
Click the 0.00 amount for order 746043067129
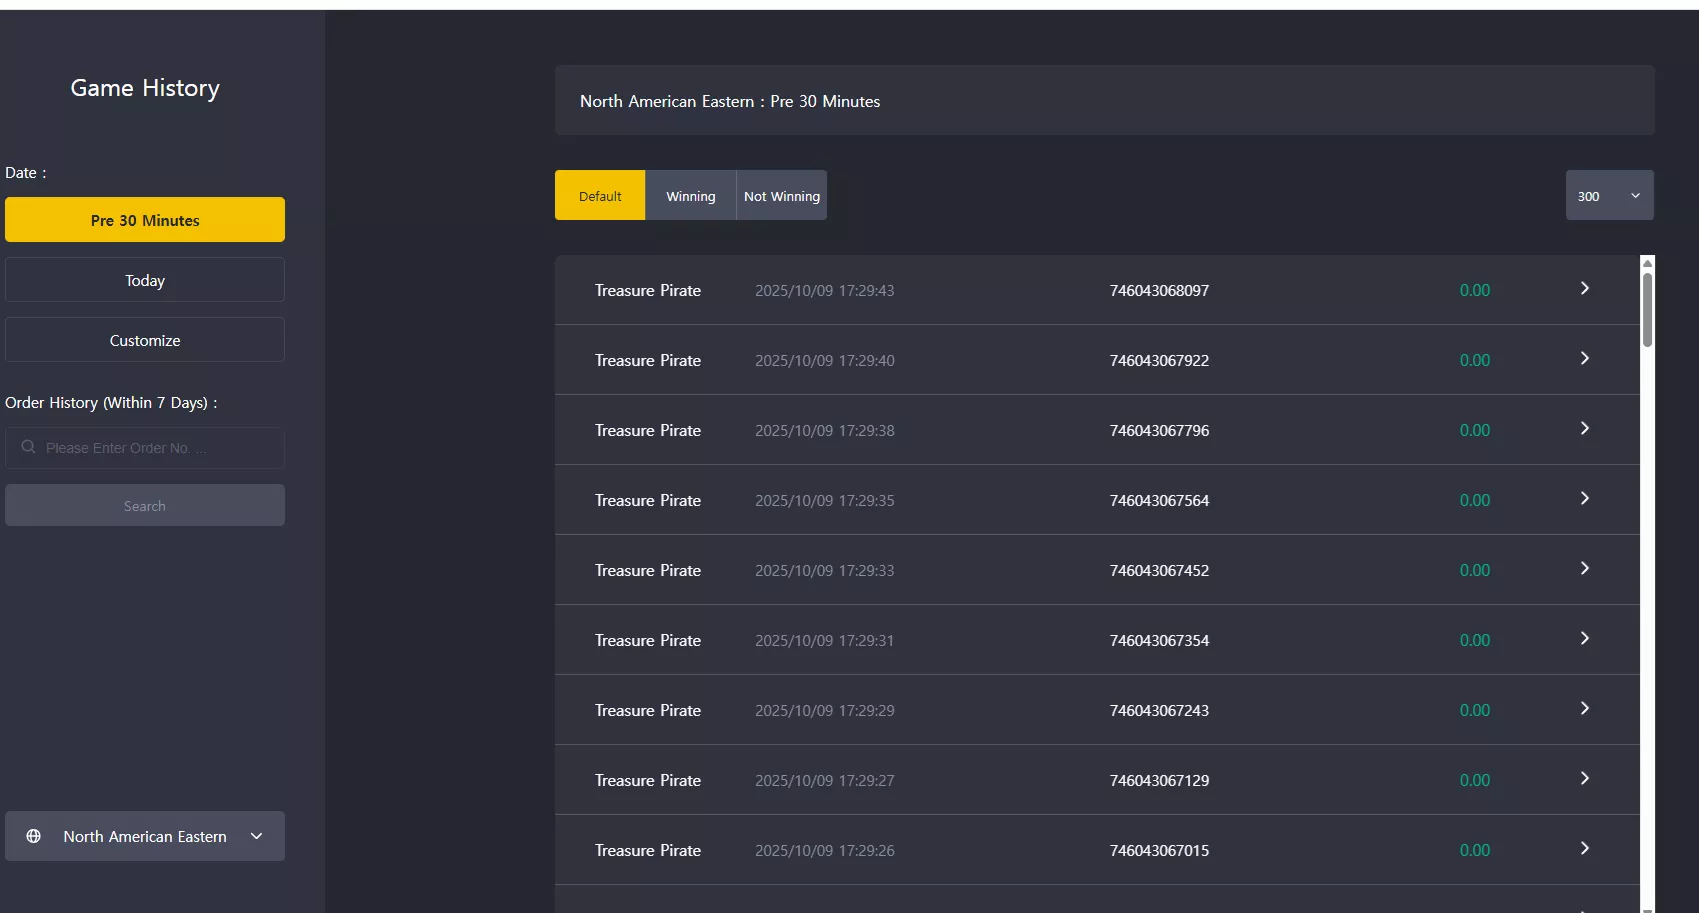(1474, 780)
